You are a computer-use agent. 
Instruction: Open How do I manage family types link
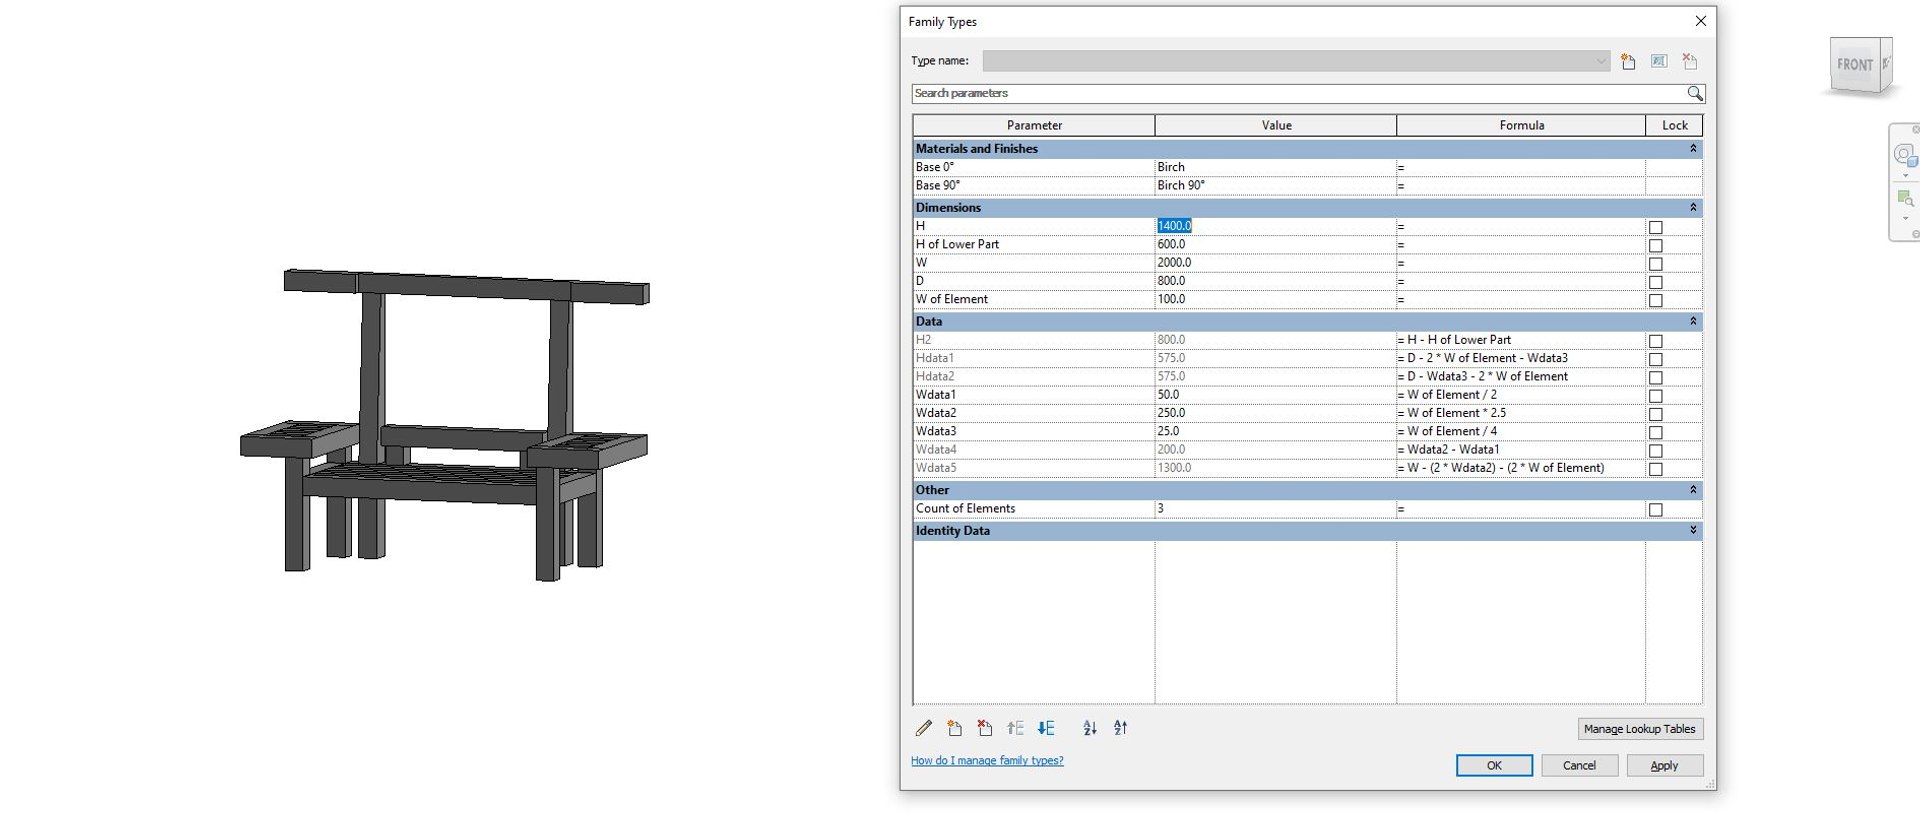coord(987,761)
